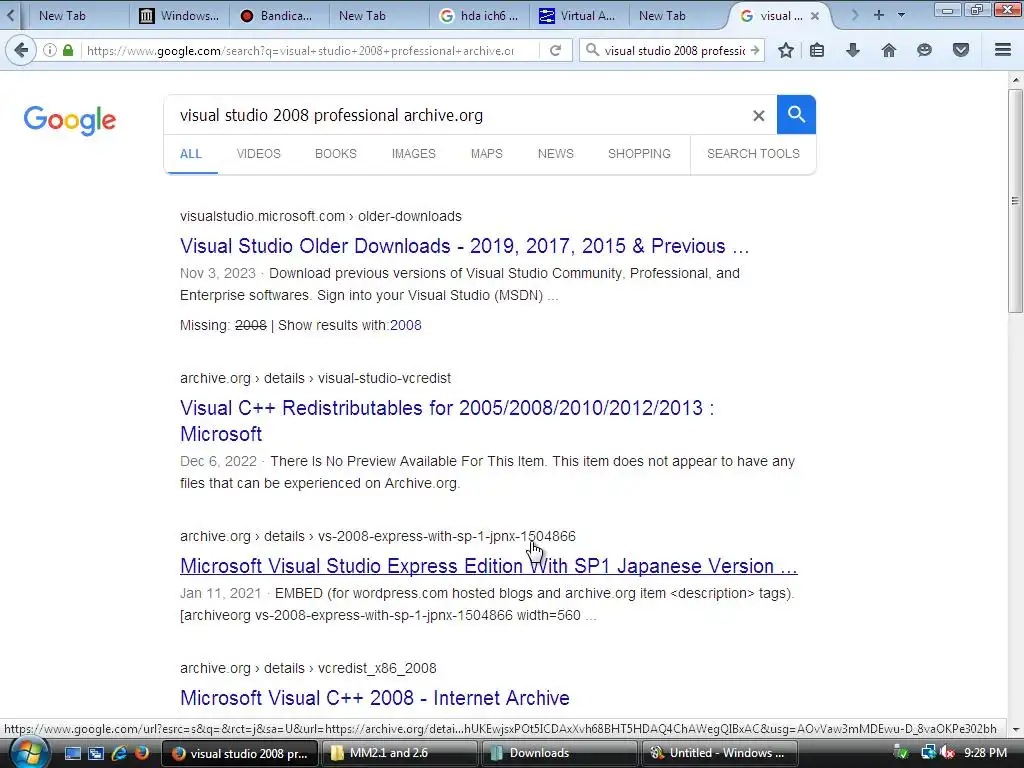Select the ALL results tab
This screenshot has width=1024, height=768.
pos(191,154)
